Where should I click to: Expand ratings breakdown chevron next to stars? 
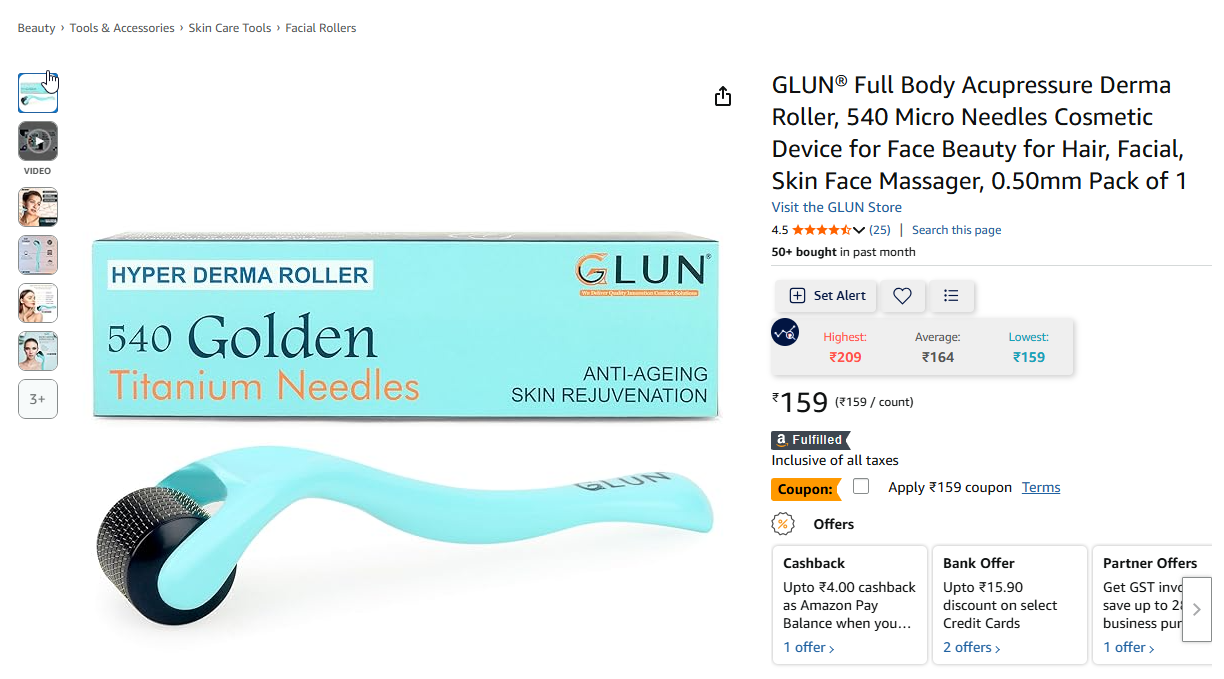click(858, 230)
